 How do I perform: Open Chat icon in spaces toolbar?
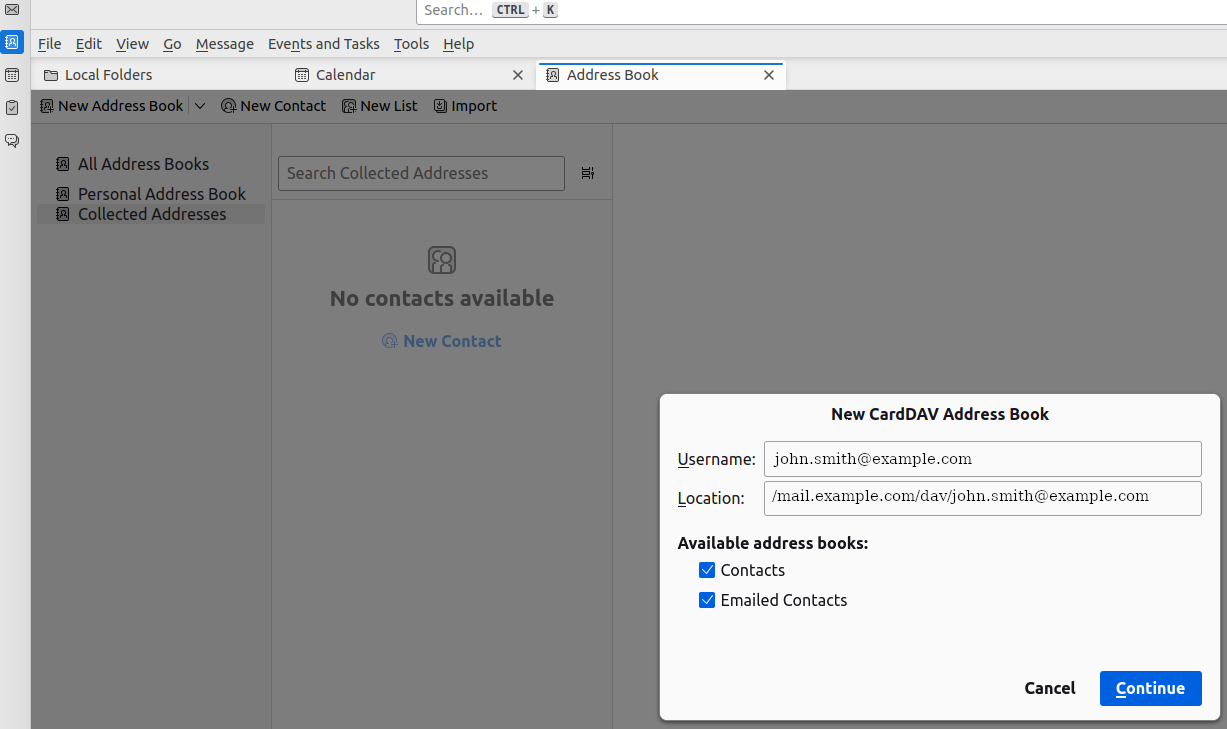(12, 141)
